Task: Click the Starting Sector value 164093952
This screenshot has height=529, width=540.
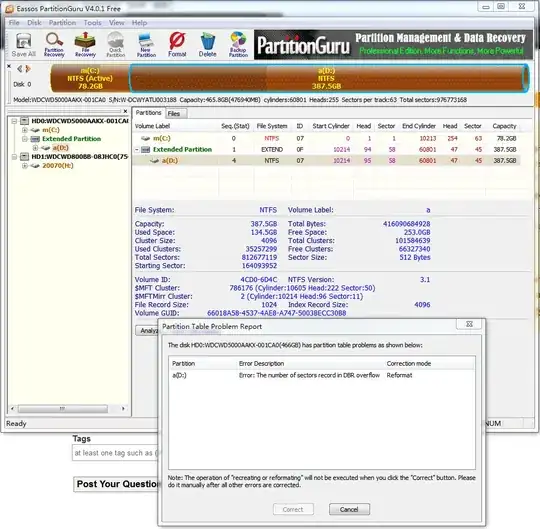Action: click(259, 266)
